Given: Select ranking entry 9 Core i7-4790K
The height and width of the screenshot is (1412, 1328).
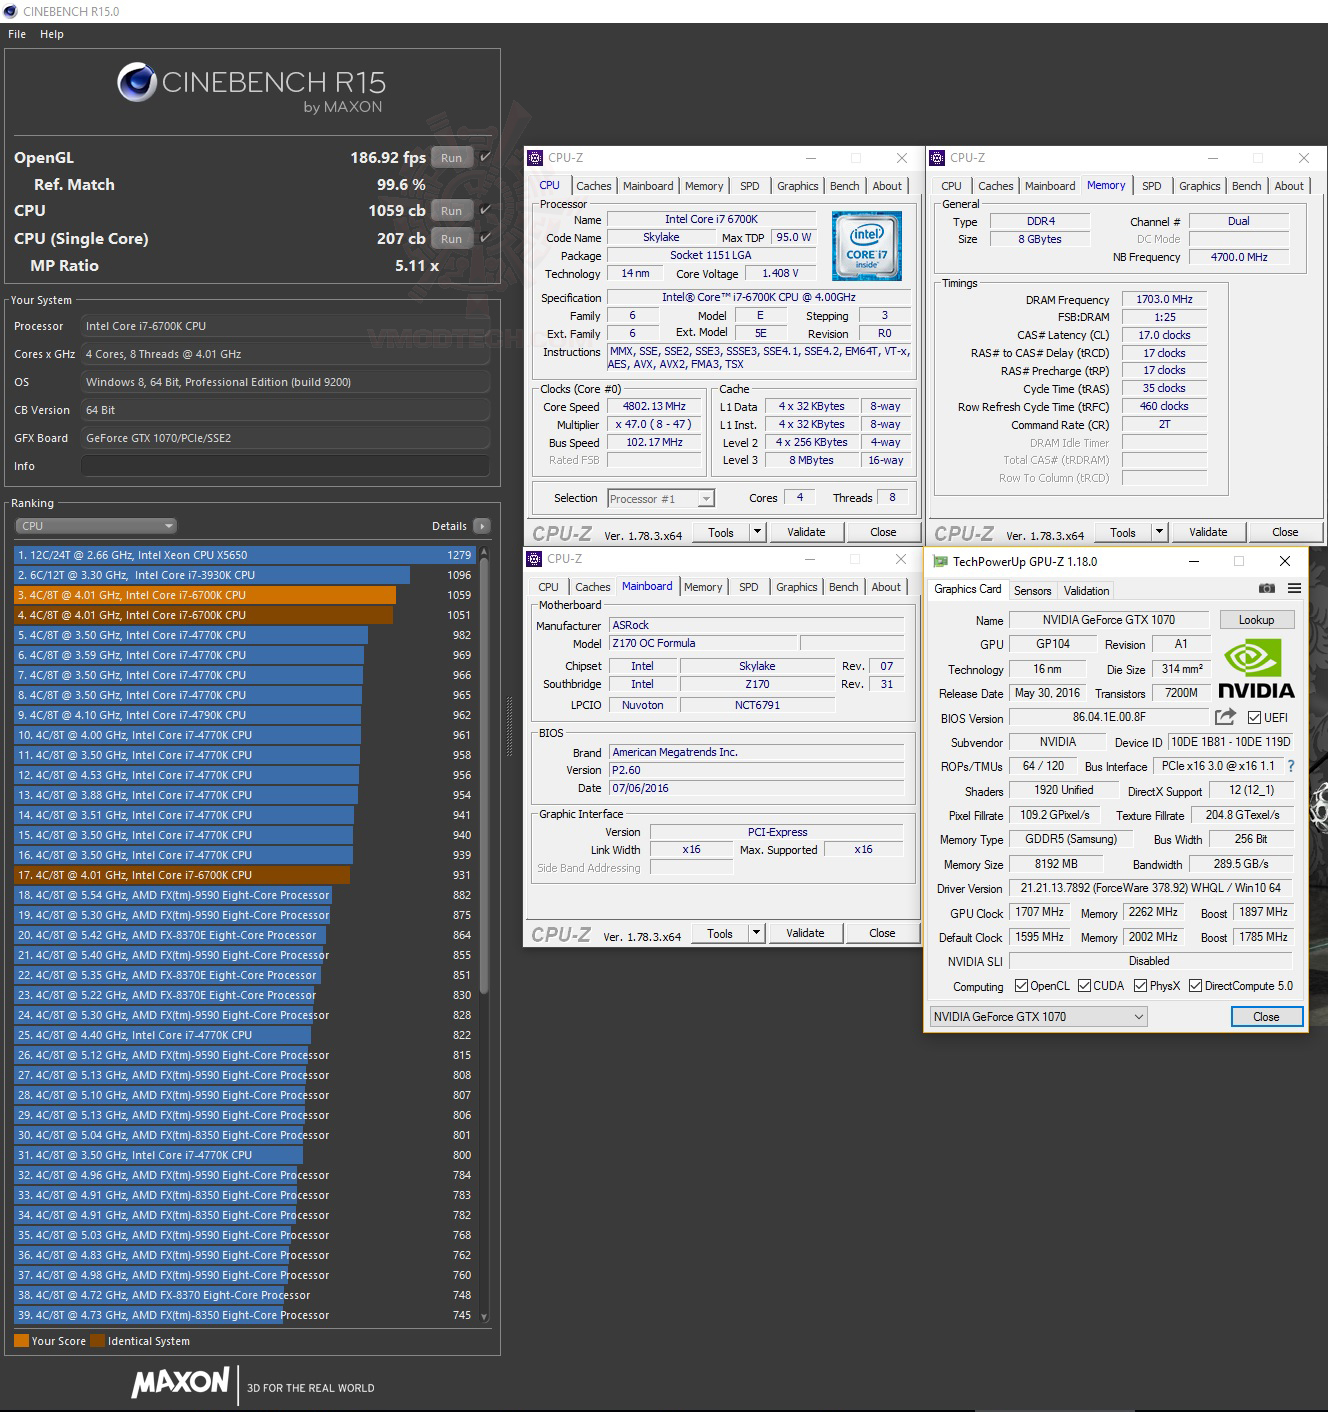Looking at the screenshot, I should point(244,715).
